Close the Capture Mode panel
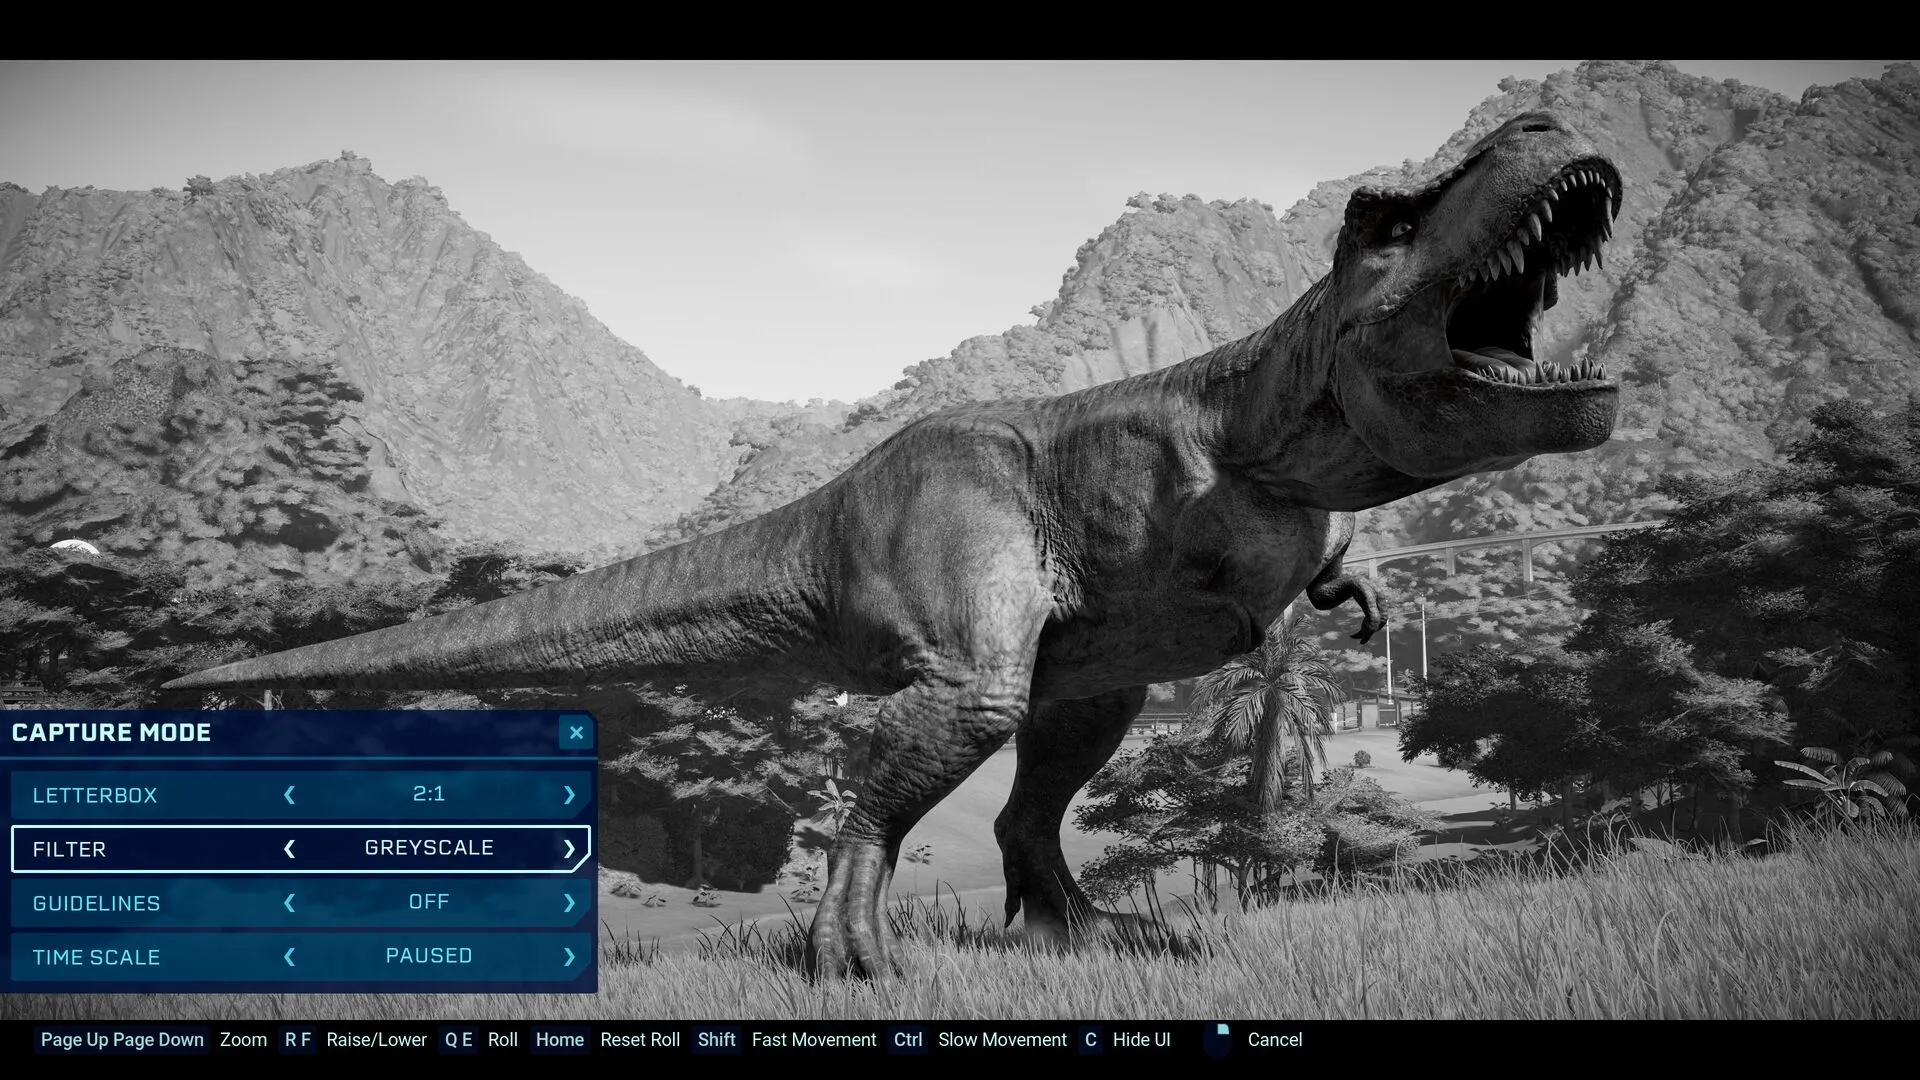 point(576,733)
